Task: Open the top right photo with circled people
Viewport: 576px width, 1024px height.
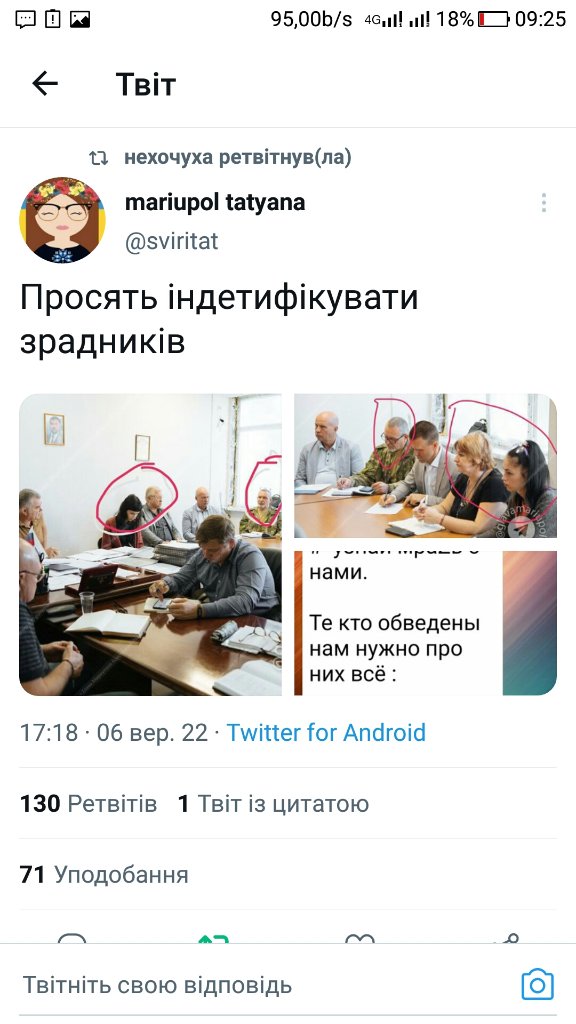Action: 426,466
